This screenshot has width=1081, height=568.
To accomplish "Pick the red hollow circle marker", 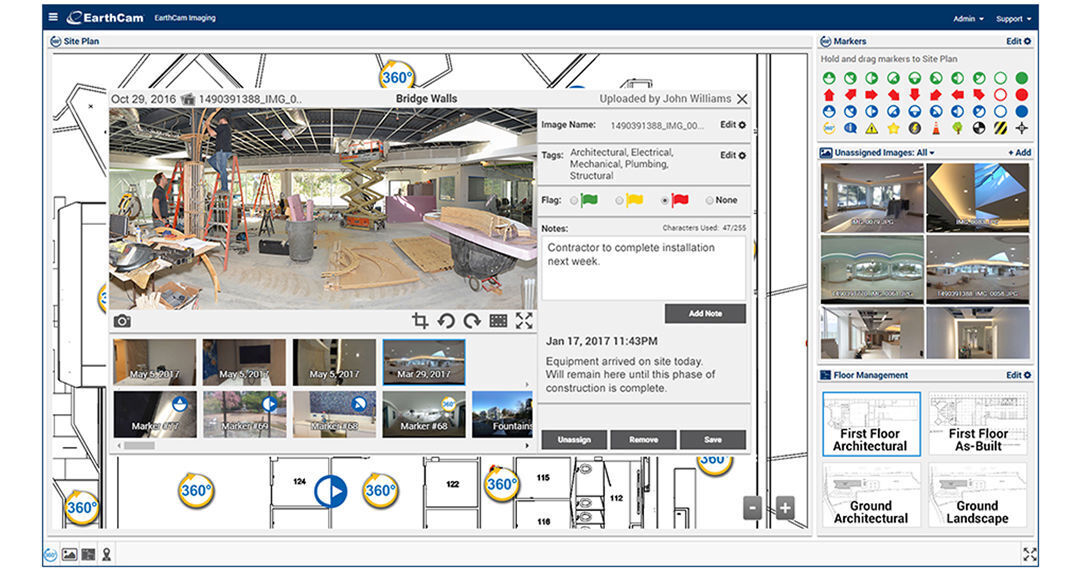I will click(x=1000, y=94).
